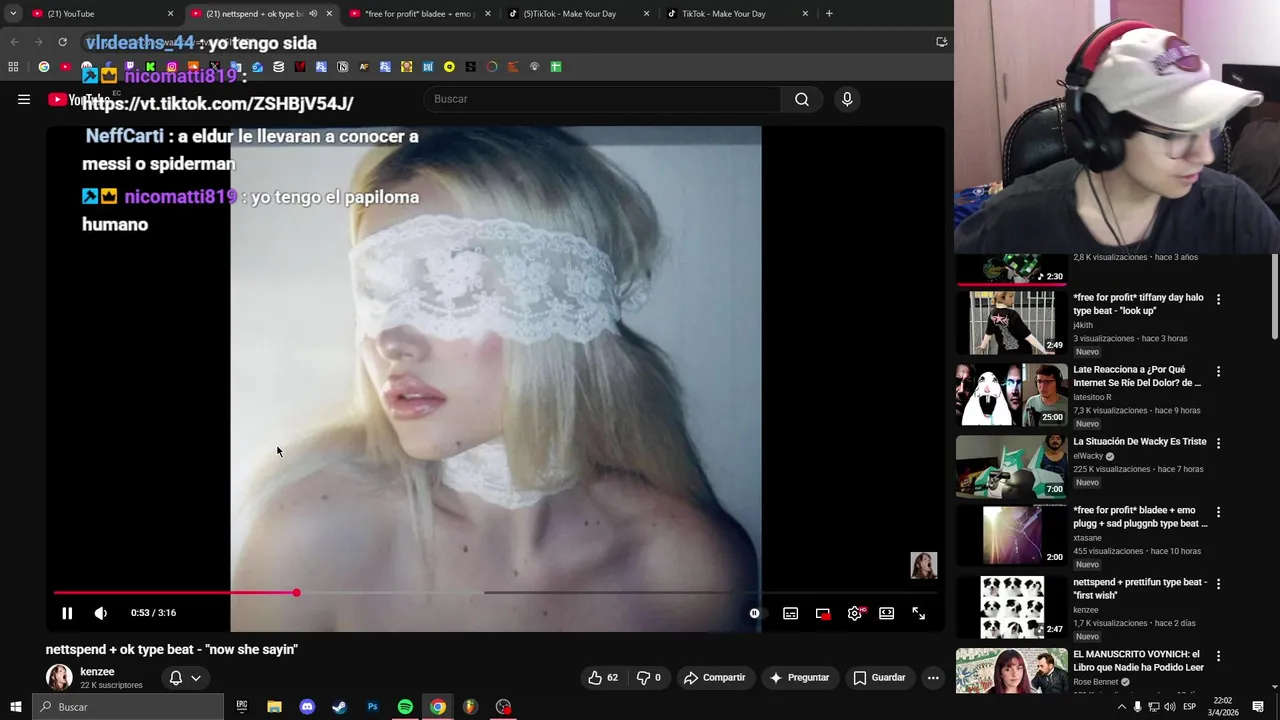Image resolution: width=1280 pixels, height=720 pixels.
Task: Open FL Studio from the taskbar
Action: [x=470, y=707]
